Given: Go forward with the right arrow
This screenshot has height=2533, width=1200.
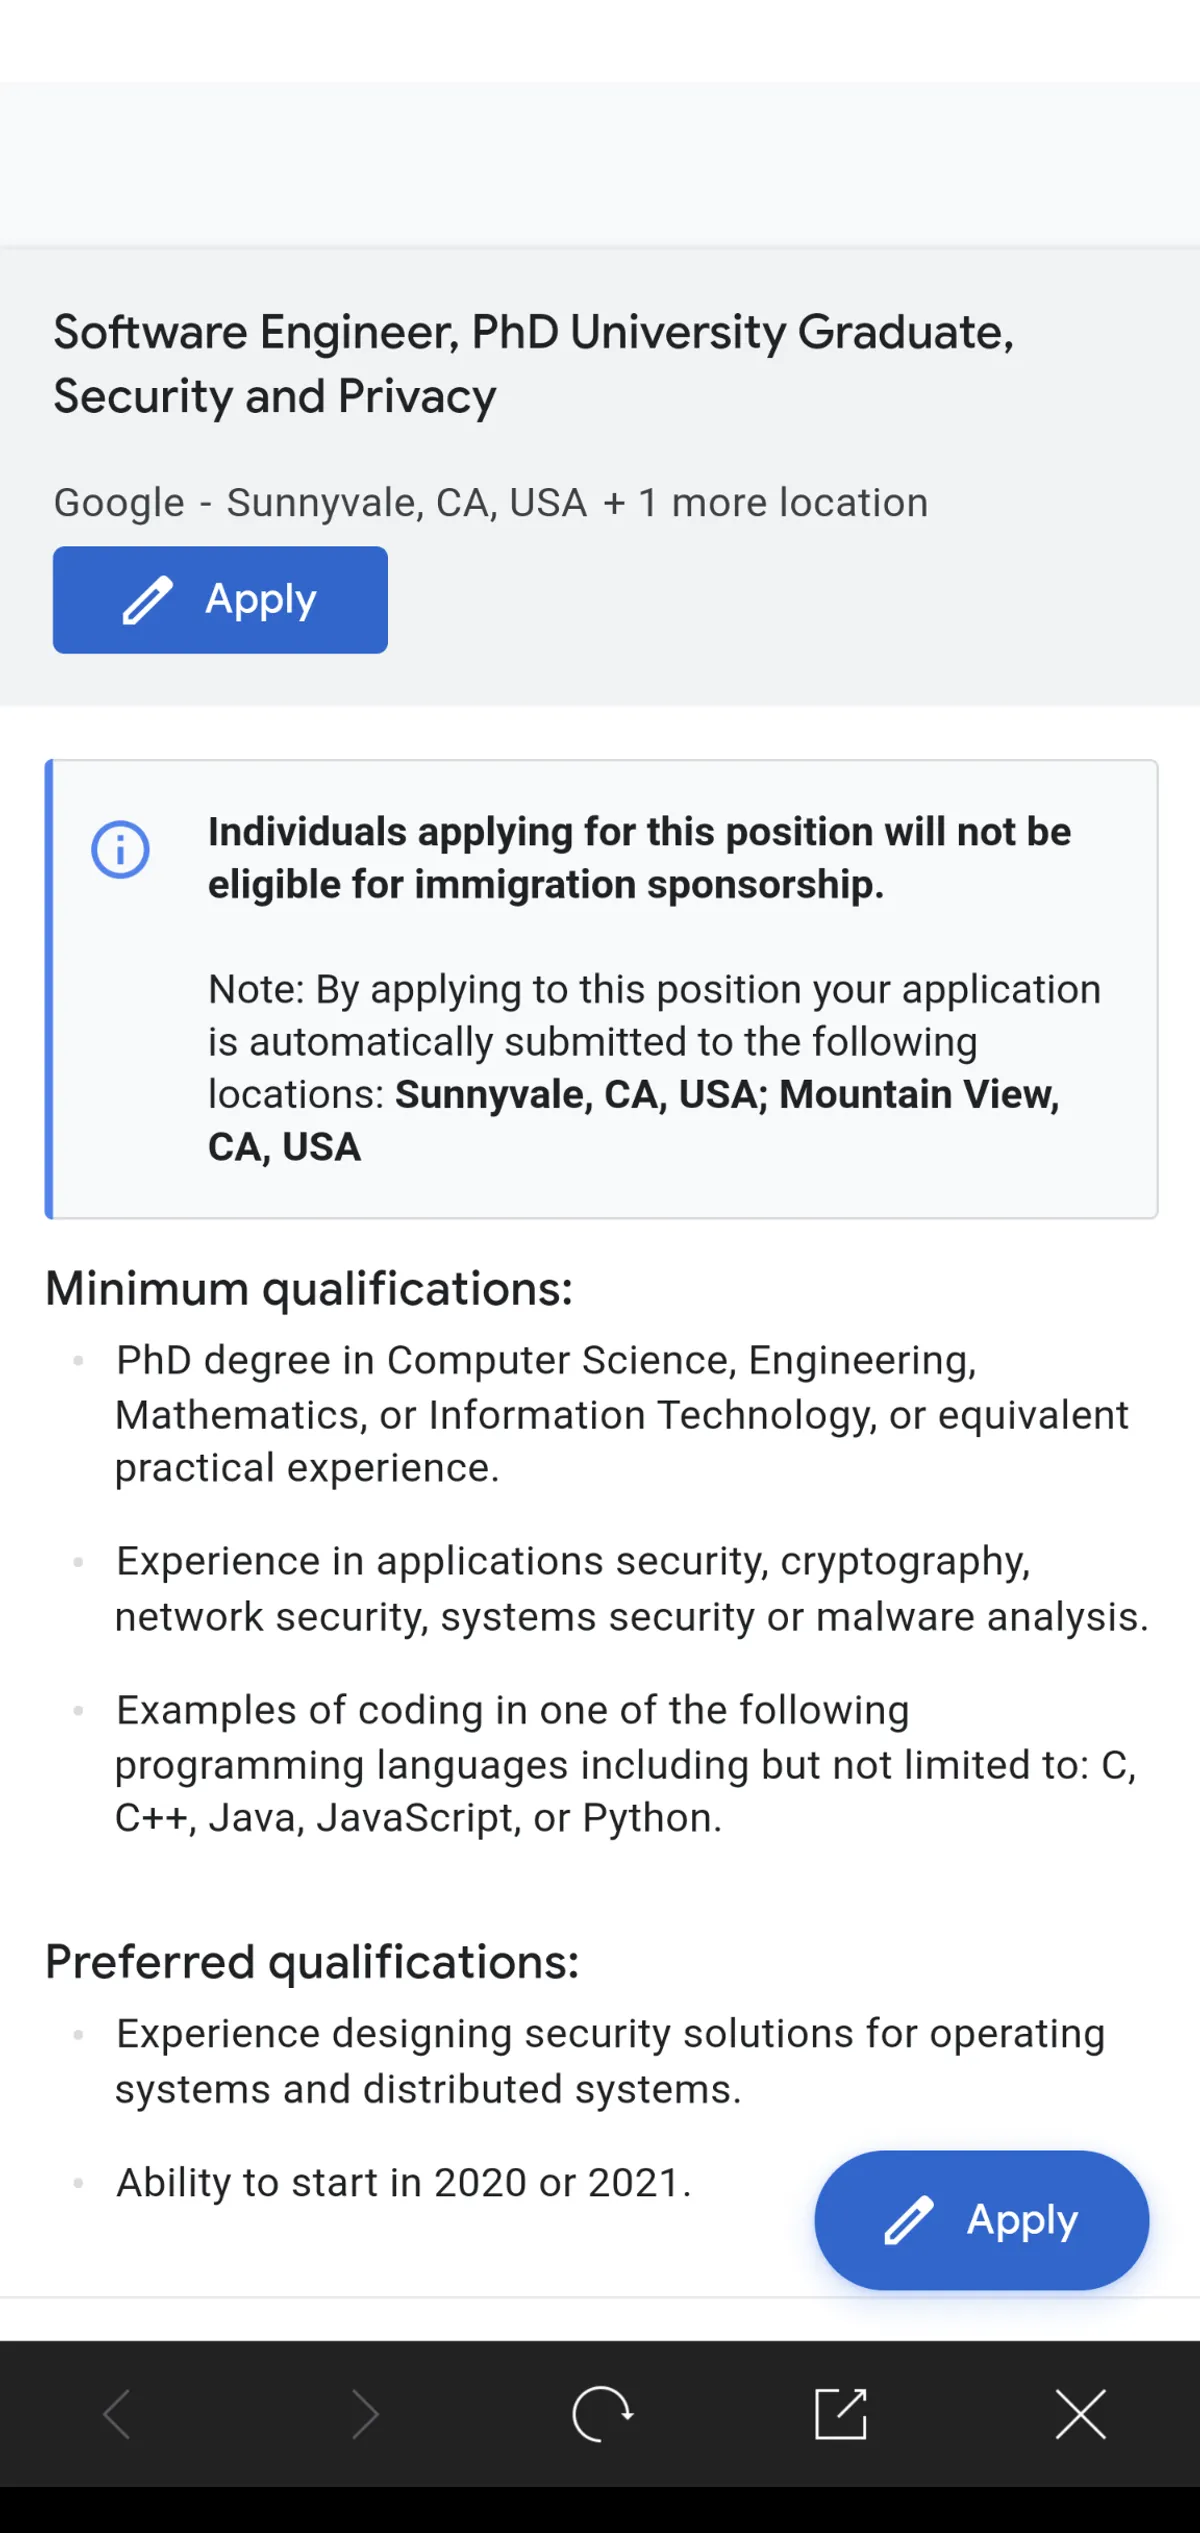Looking at the screenshot, I should [x=365, y=2415].
